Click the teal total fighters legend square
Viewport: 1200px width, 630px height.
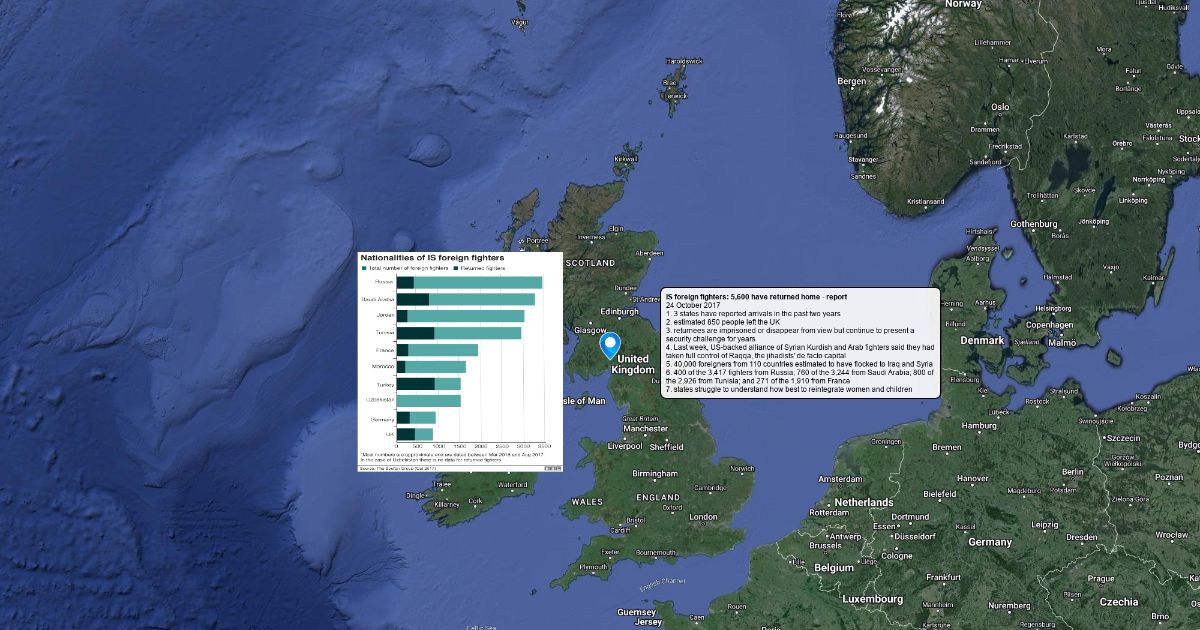364,269
